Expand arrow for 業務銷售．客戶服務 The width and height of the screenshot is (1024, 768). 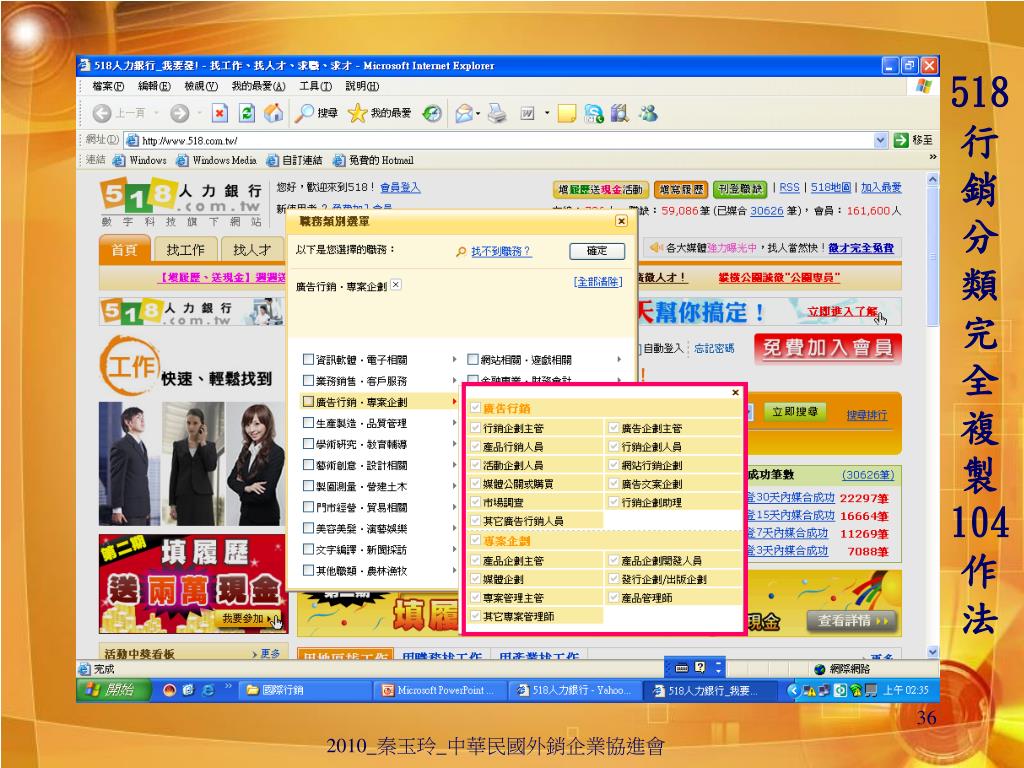454,380
